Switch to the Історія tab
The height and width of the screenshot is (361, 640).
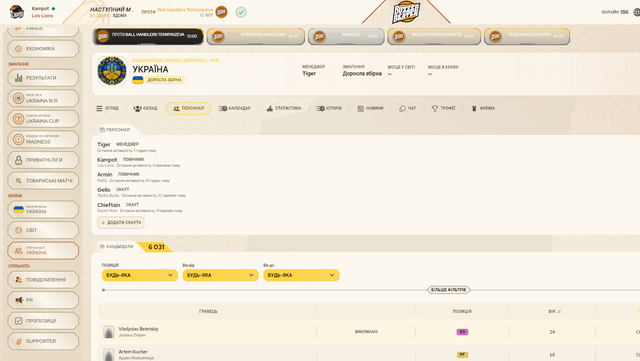pyautogui.click(x=329, y=108)
